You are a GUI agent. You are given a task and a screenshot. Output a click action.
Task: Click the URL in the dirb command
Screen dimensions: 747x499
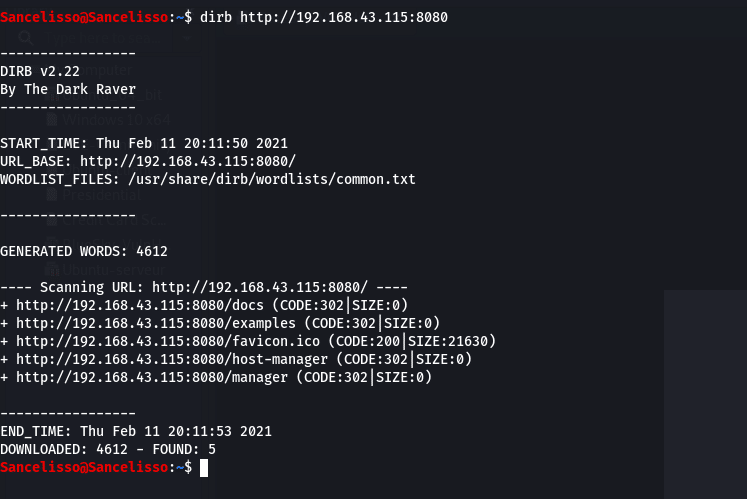(344, 18)
